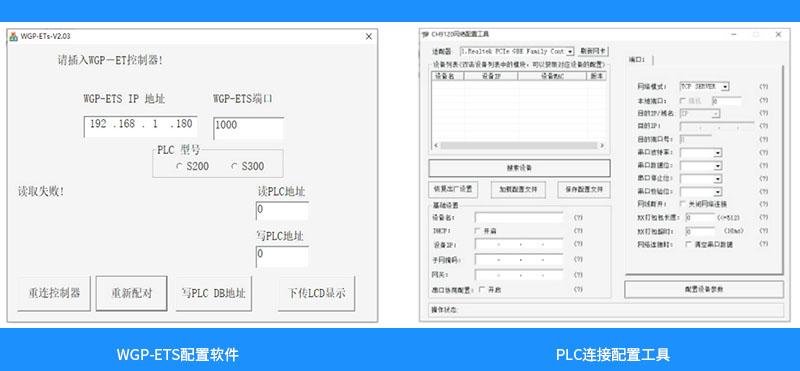Select the S200 PLC model radio button

(x=179, y=166)
